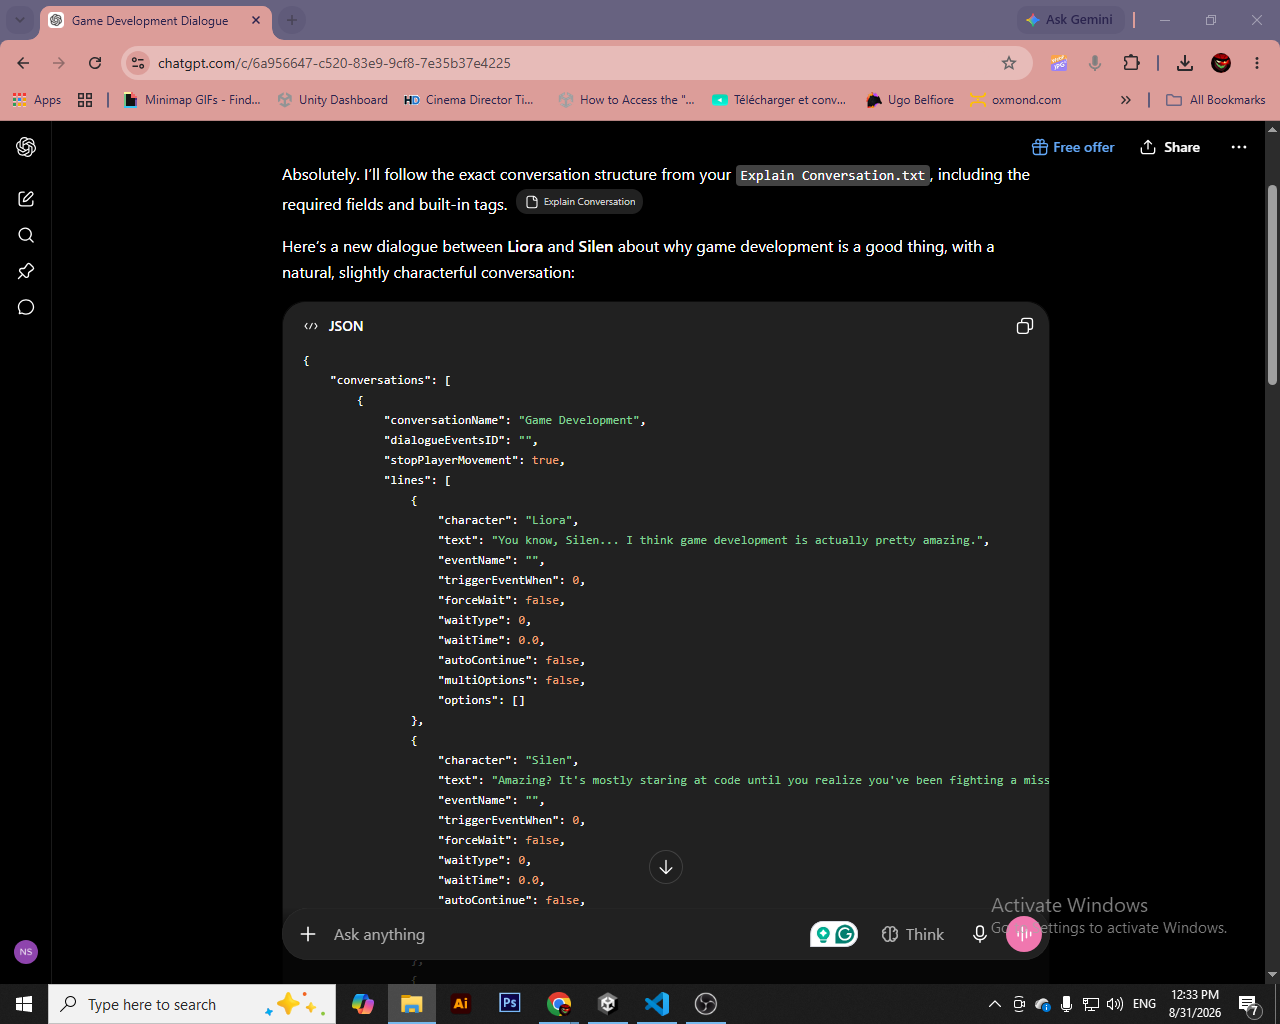This screenshot has height=1024, width=1280.
Task: Expand hidden bookmarks with double chevron
Action: click(1126, 100)
